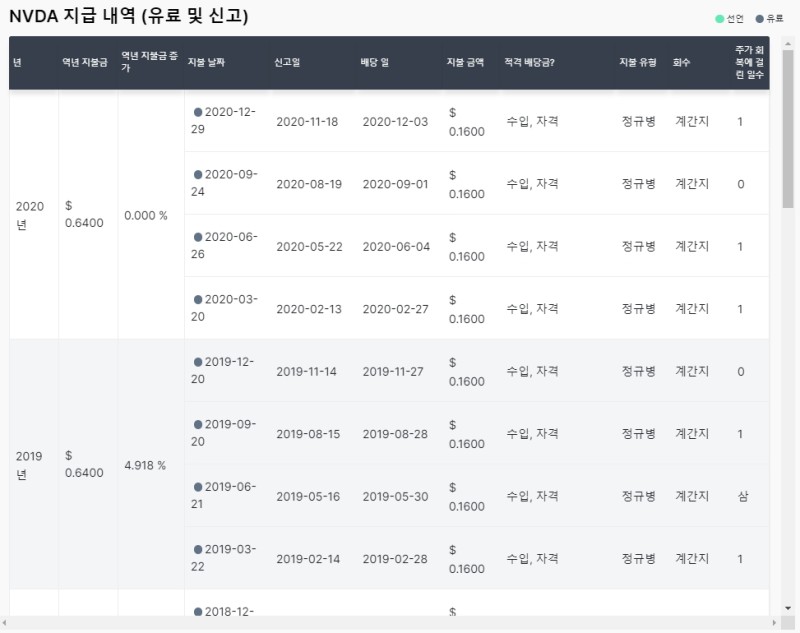
Task: Click the scroll-up arrow of vertical scrollbar
Action: tap(788, 44)
